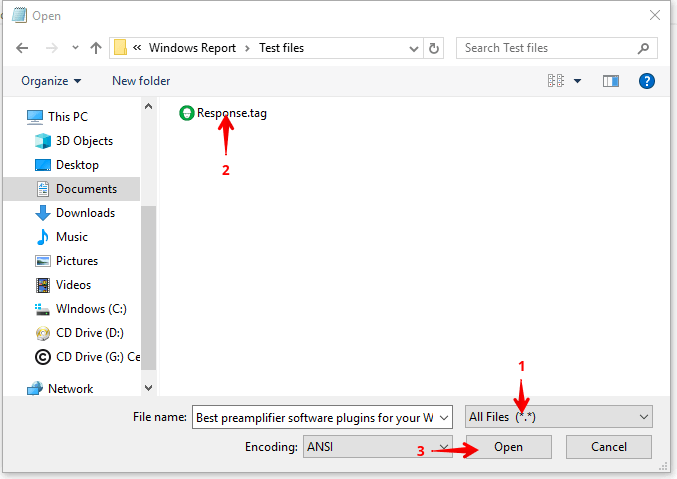Go back with the Back arrow
This screenshot has width=677, height=479.
(x=22, y=48)
